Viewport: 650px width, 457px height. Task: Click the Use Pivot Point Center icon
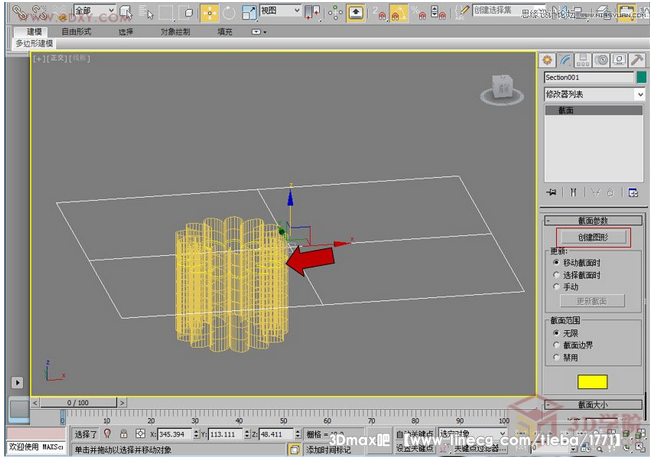tap(312, 13)
